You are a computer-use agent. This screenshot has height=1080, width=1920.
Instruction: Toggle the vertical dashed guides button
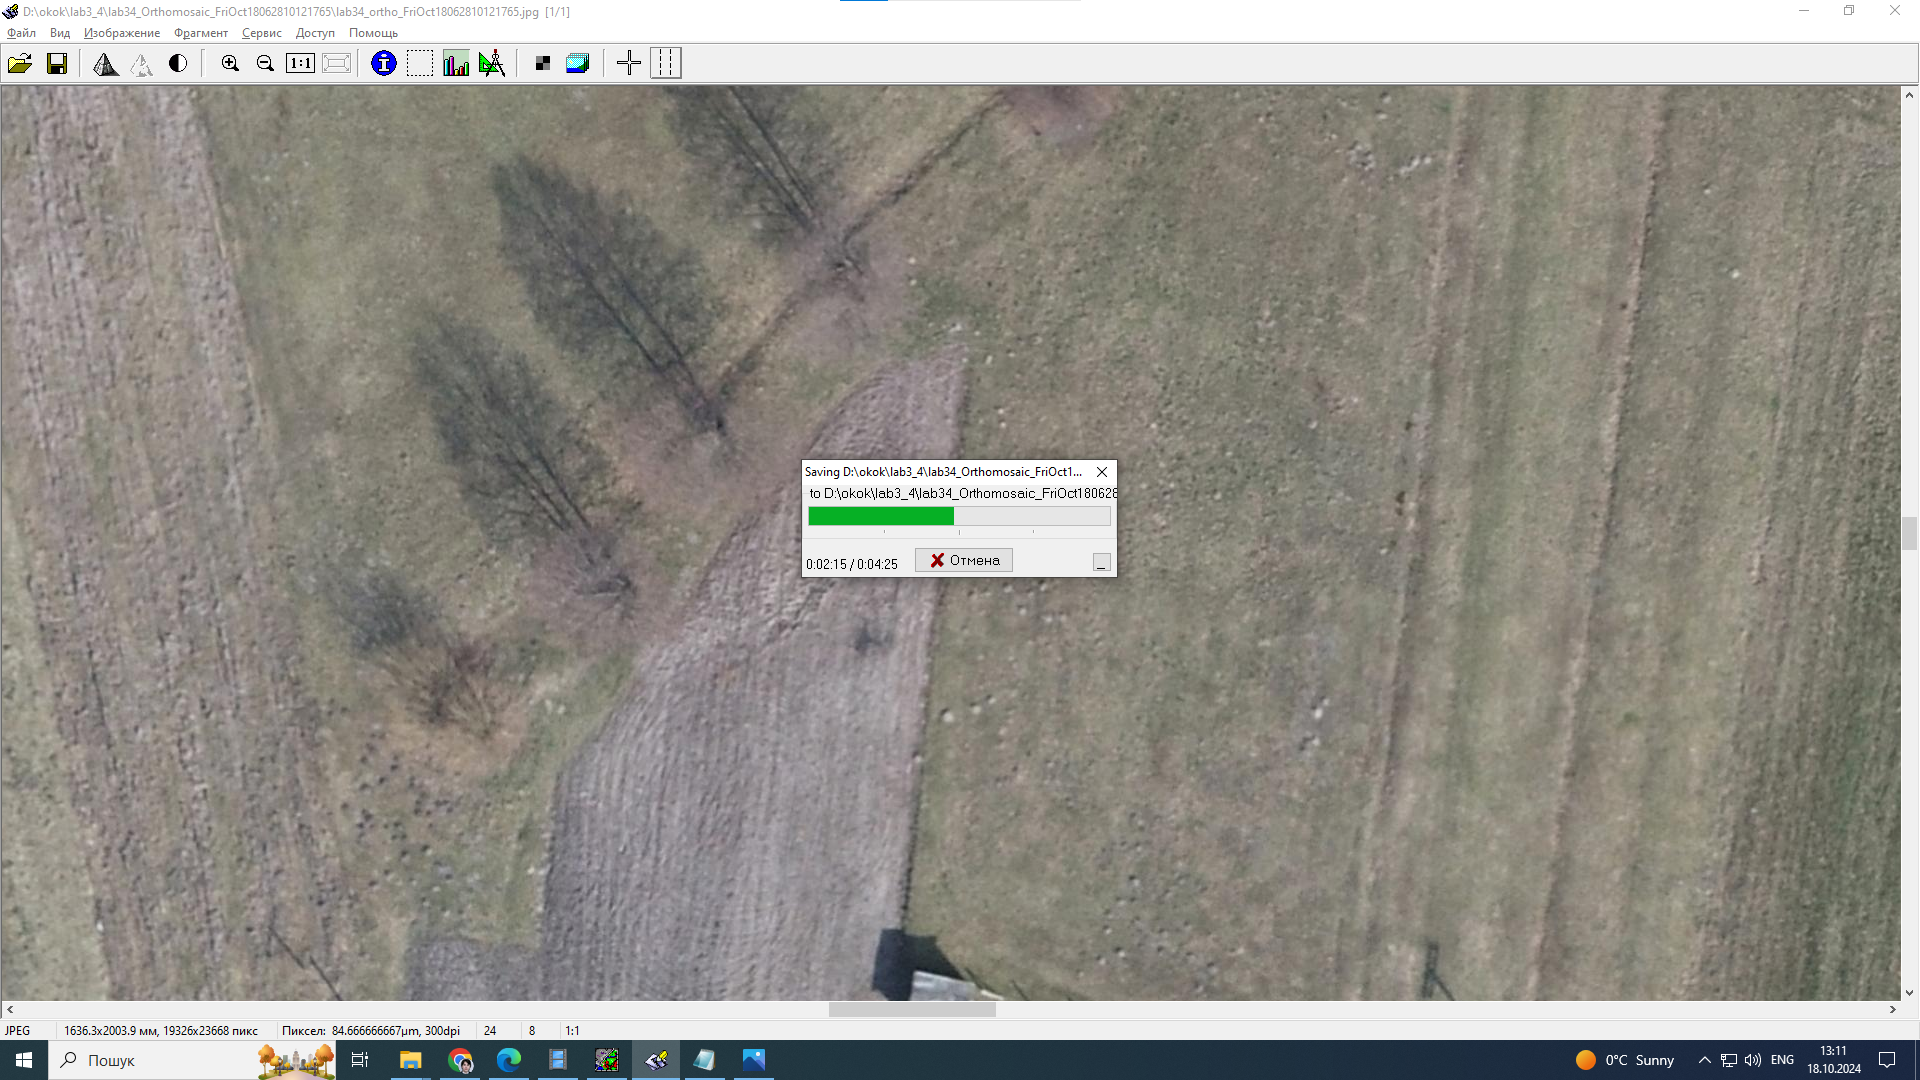[666, 64]
